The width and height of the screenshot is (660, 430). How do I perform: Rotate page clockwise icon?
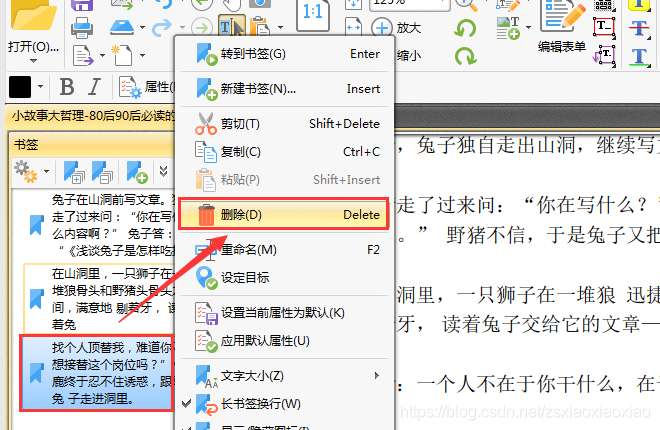click(466, 56)
